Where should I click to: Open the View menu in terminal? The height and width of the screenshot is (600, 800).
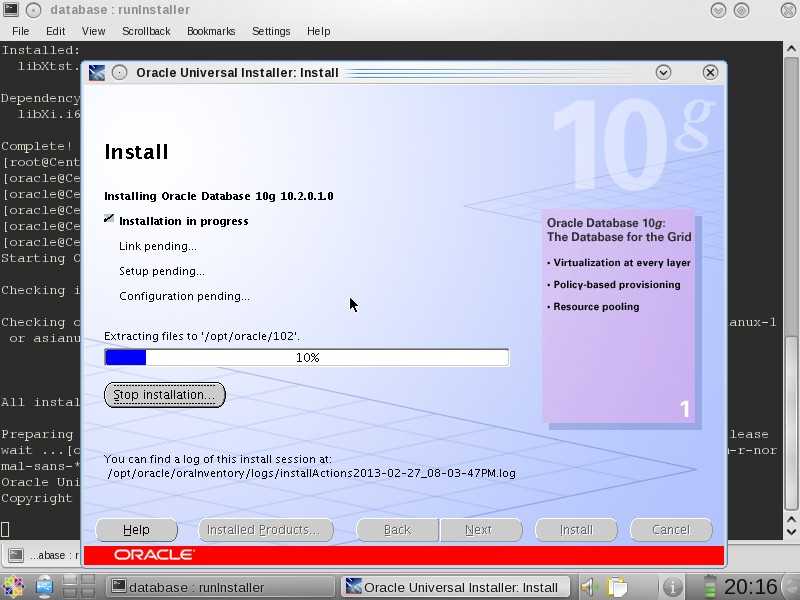click(x=93, y=31)
